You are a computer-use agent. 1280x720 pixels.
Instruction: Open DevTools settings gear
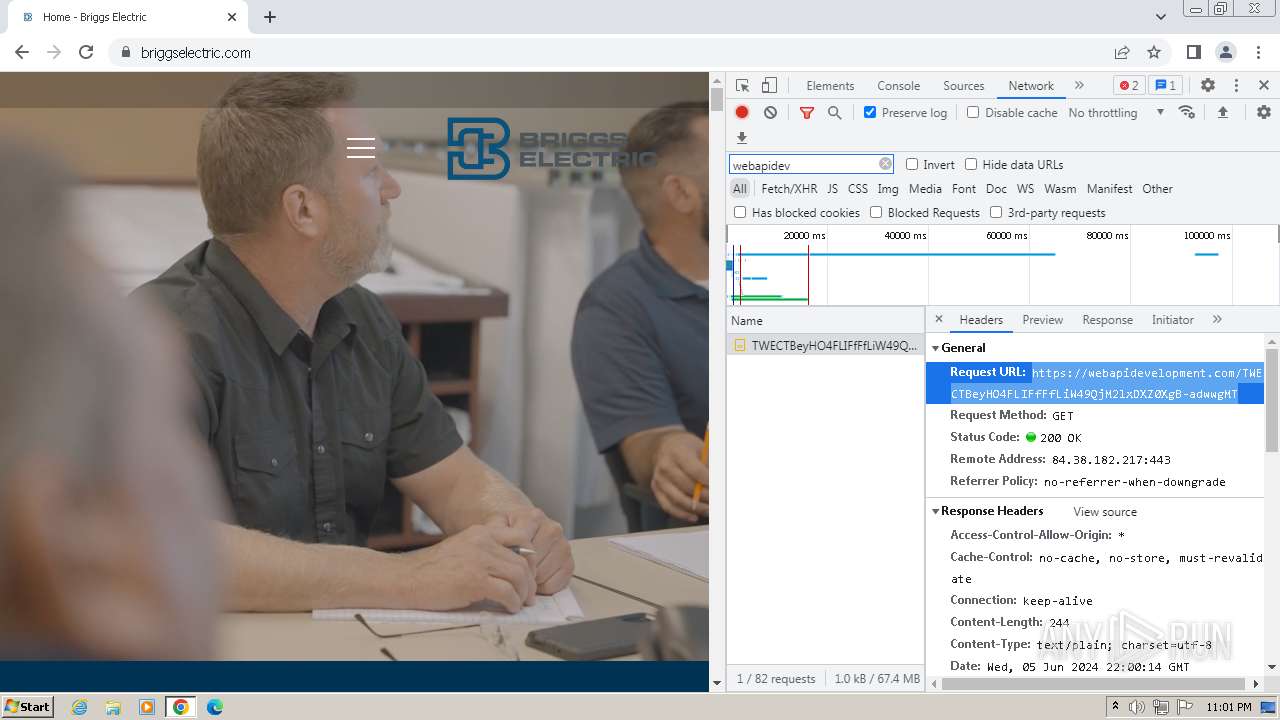1208,86
